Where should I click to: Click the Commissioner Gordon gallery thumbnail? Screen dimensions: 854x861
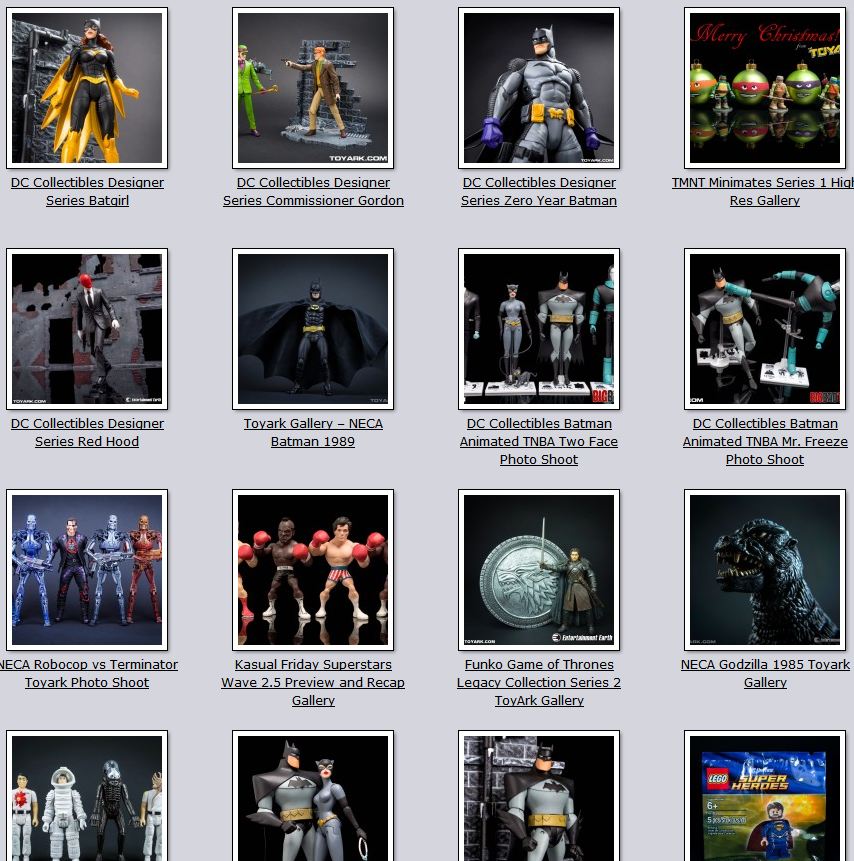click(x=313, y=88)
